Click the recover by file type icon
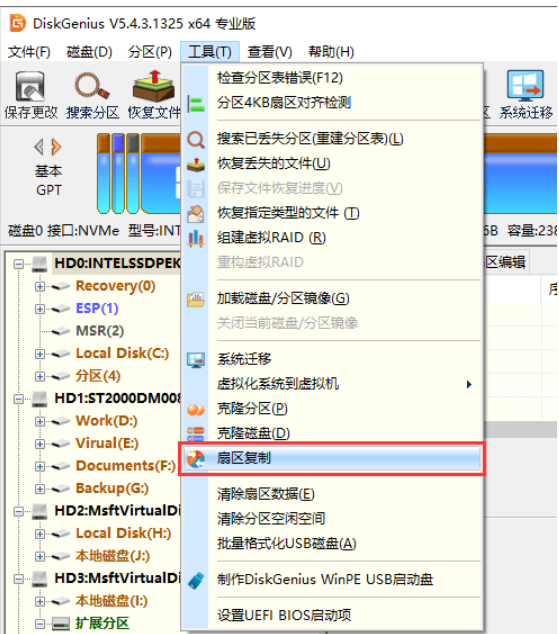Screen dimensions: 559x634 tap(196, 214)
